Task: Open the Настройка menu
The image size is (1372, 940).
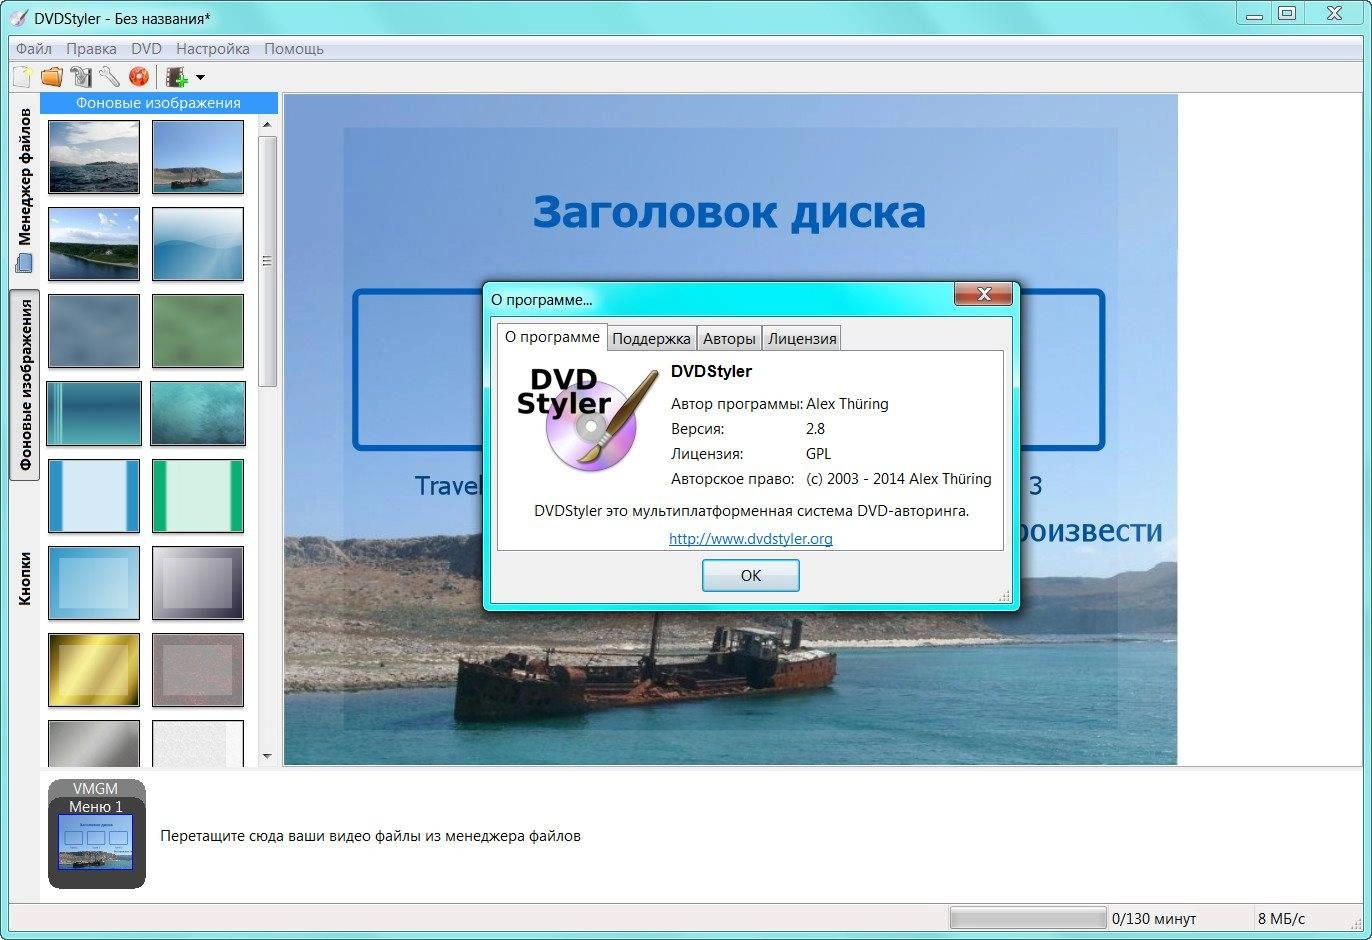Action: [x=213, y=48]
